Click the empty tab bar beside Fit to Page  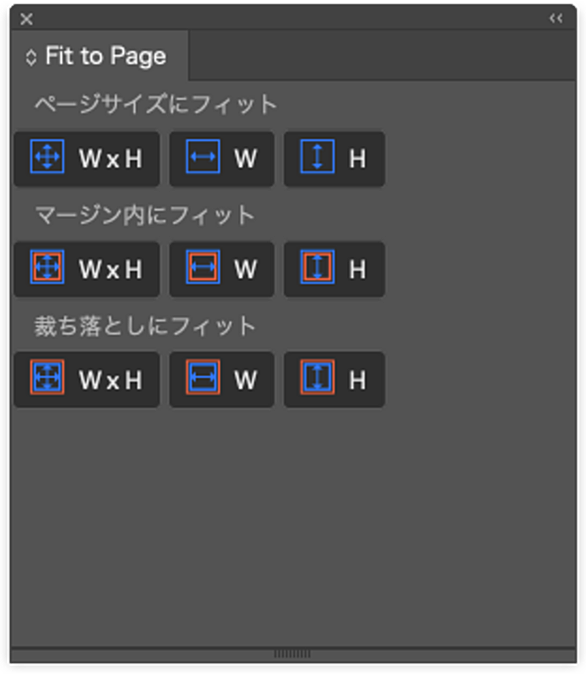click(382, 56)
